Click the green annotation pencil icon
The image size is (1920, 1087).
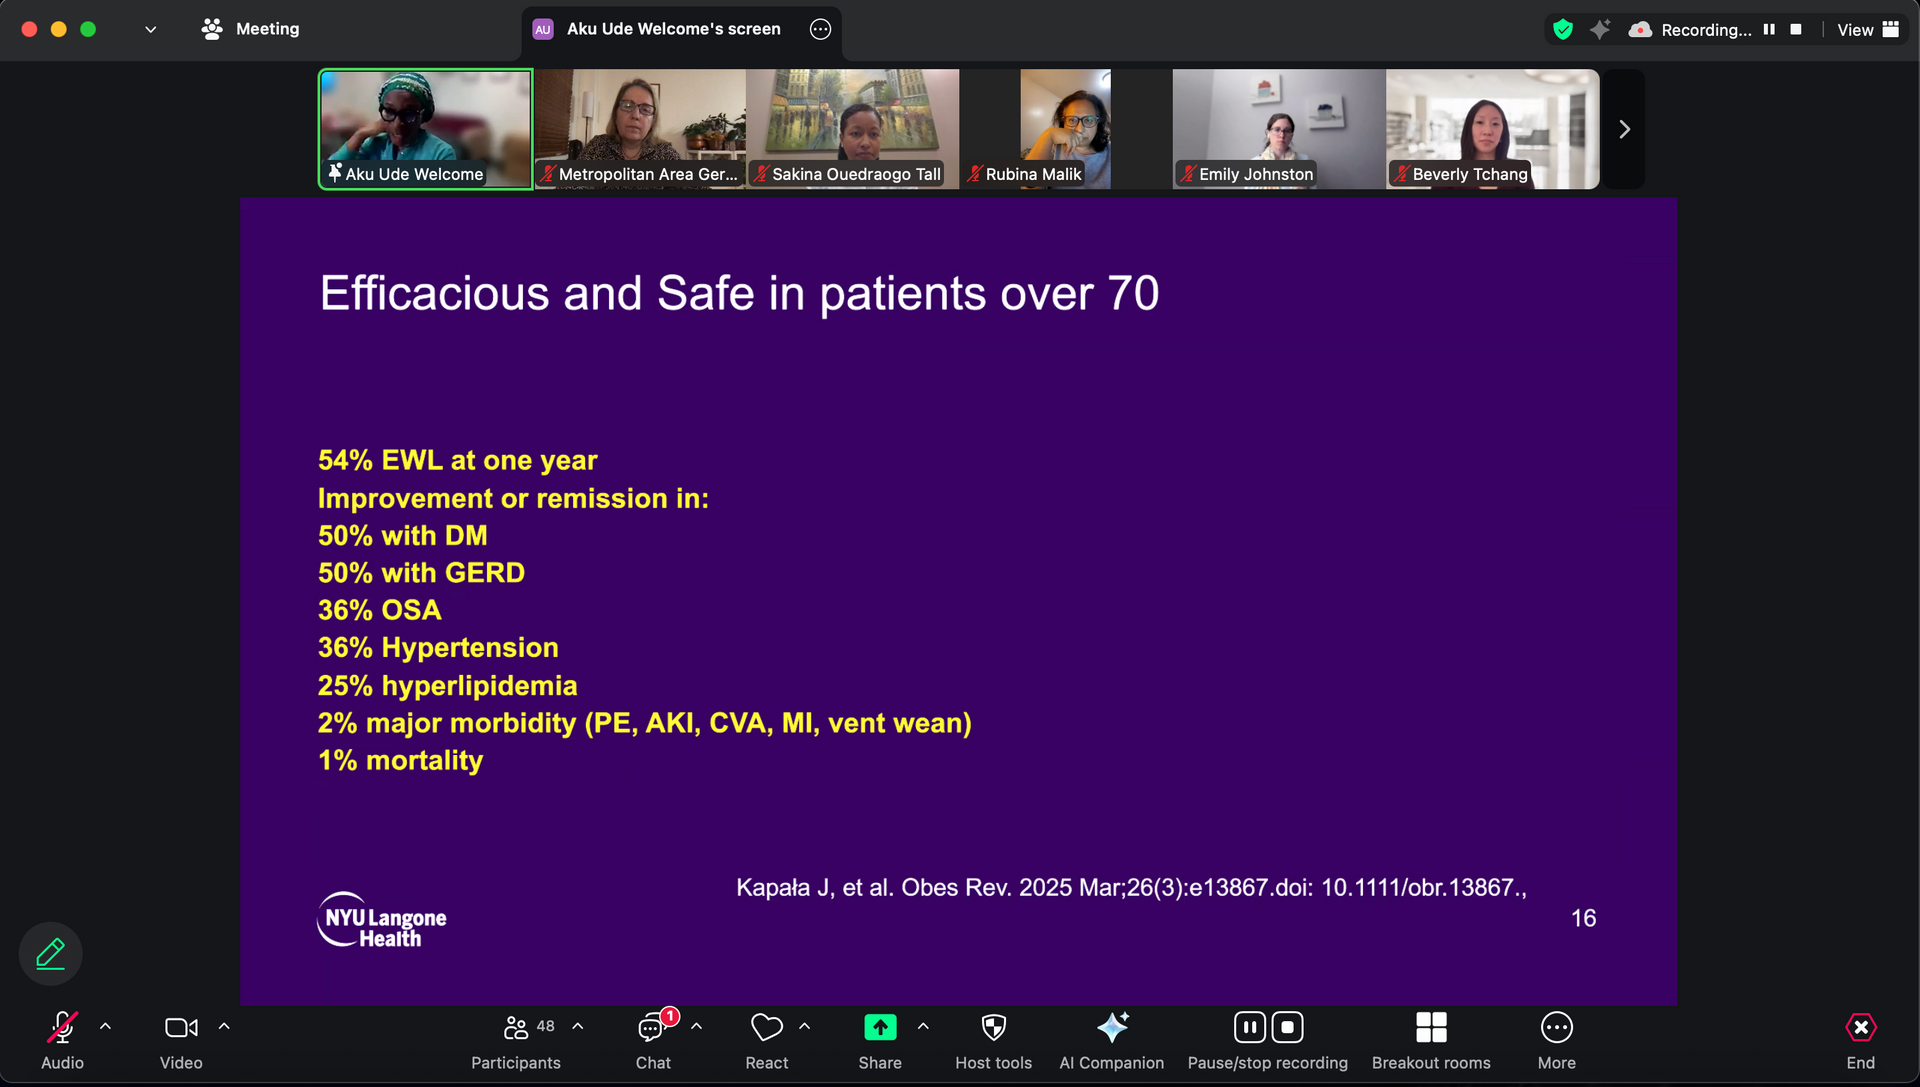coord(50,954)
